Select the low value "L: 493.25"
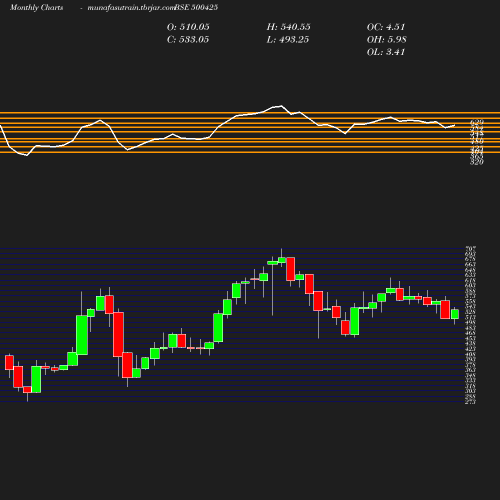The image size is (500, 500). [x=288, y=39]
